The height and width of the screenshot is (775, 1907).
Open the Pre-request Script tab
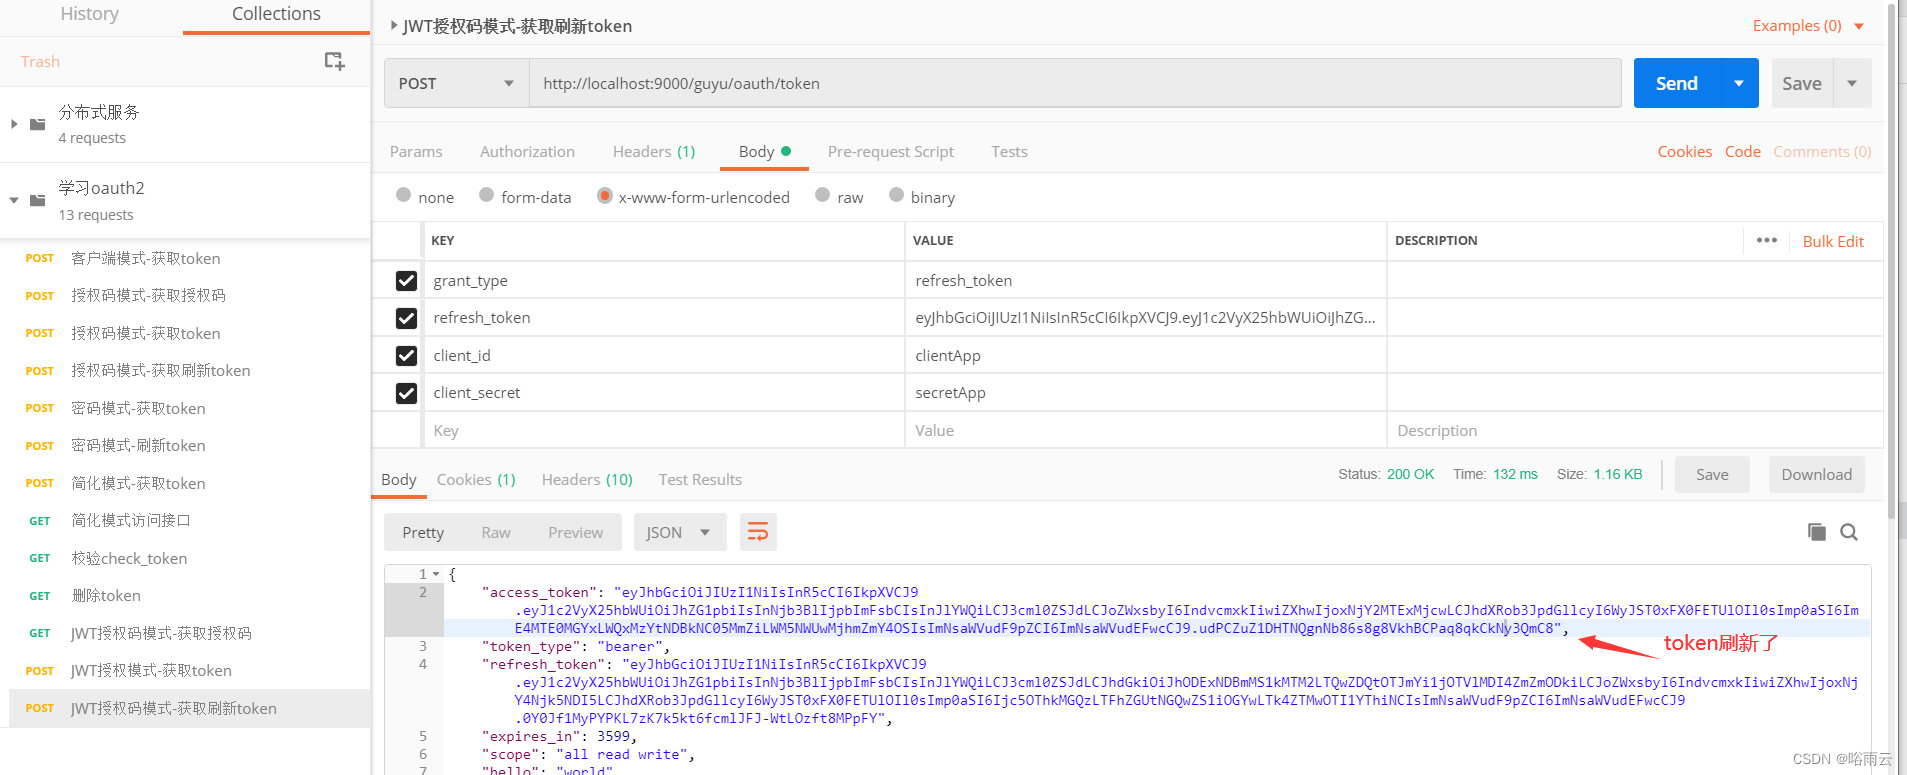pos(891,151)
